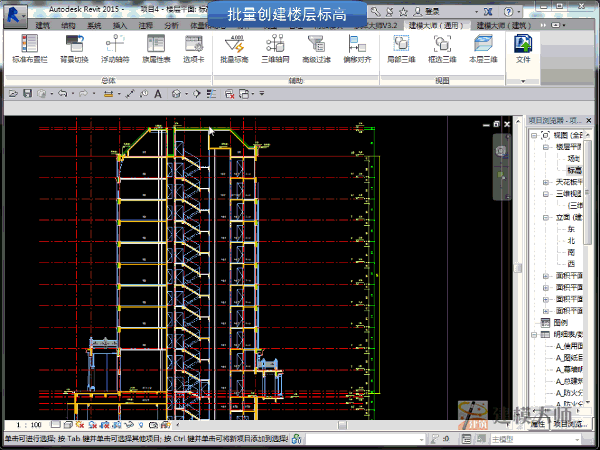Click the default 3D view house icon

(176, 93)
